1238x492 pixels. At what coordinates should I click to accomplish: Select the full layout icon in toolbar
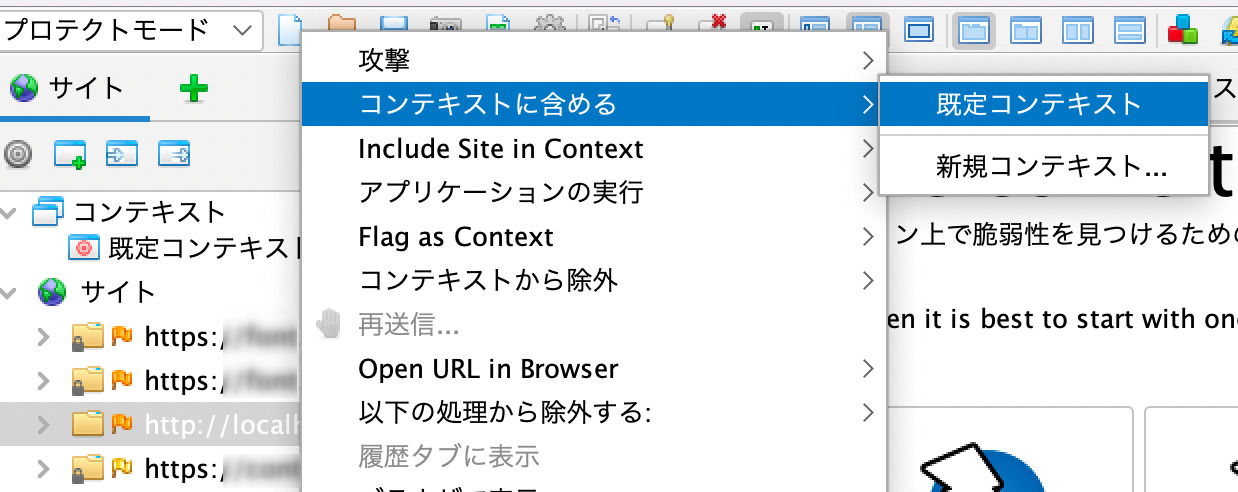919,30
